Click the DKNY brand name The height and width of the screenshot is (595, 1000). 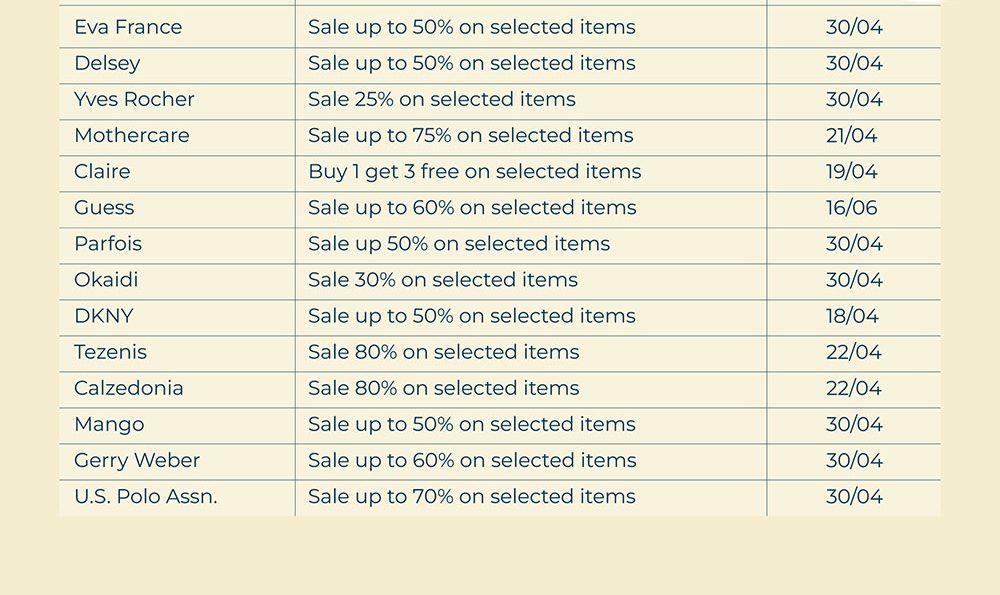[103, 316]
